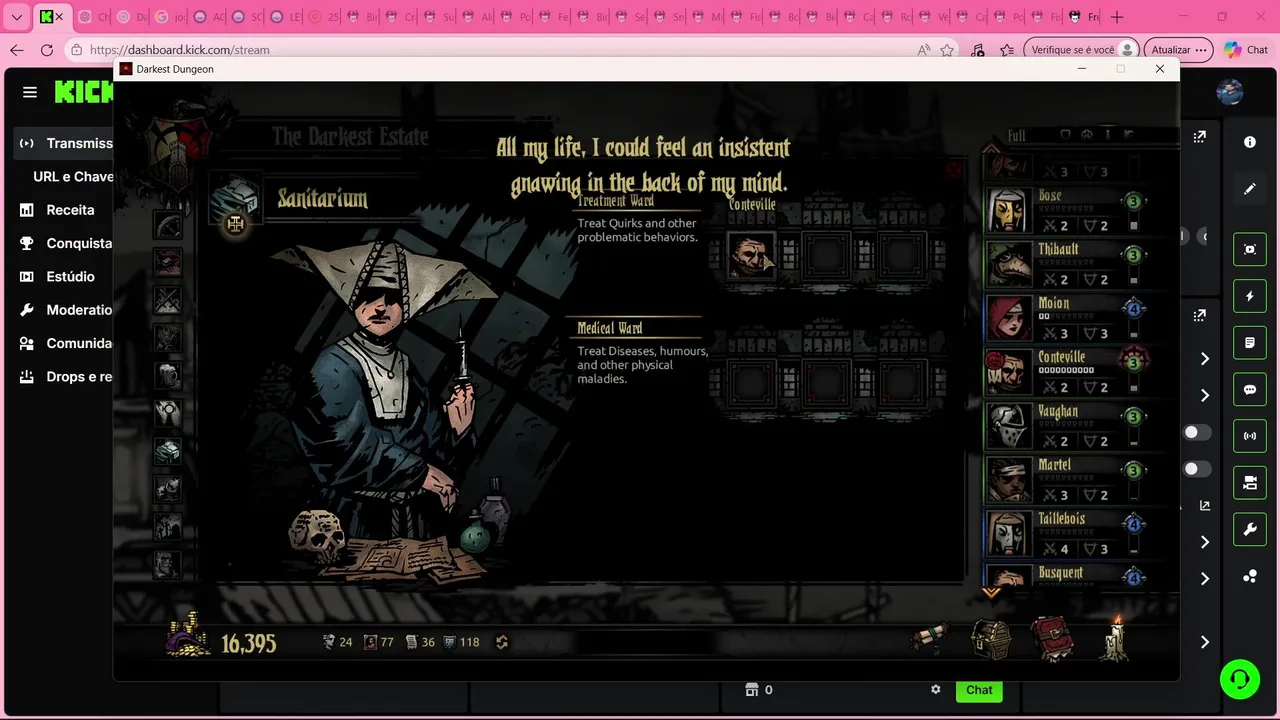Select hero Martel in the roster

(x=1065, y=480)
